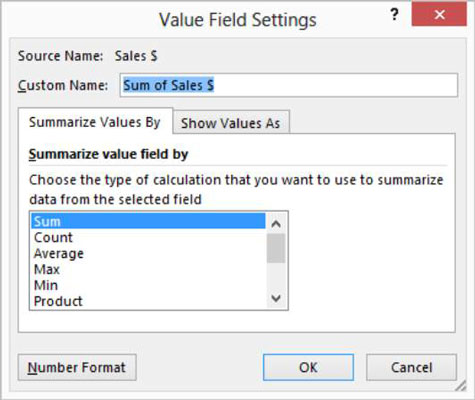This screenshot has height=400, width=475.
Task: Choose Average in the calculation list
Action: [x=148, y=253]
